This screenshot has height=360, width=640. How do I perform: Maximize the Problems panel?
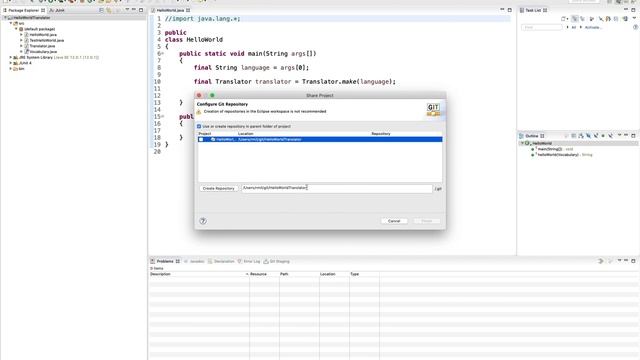[x=633, y=260]
